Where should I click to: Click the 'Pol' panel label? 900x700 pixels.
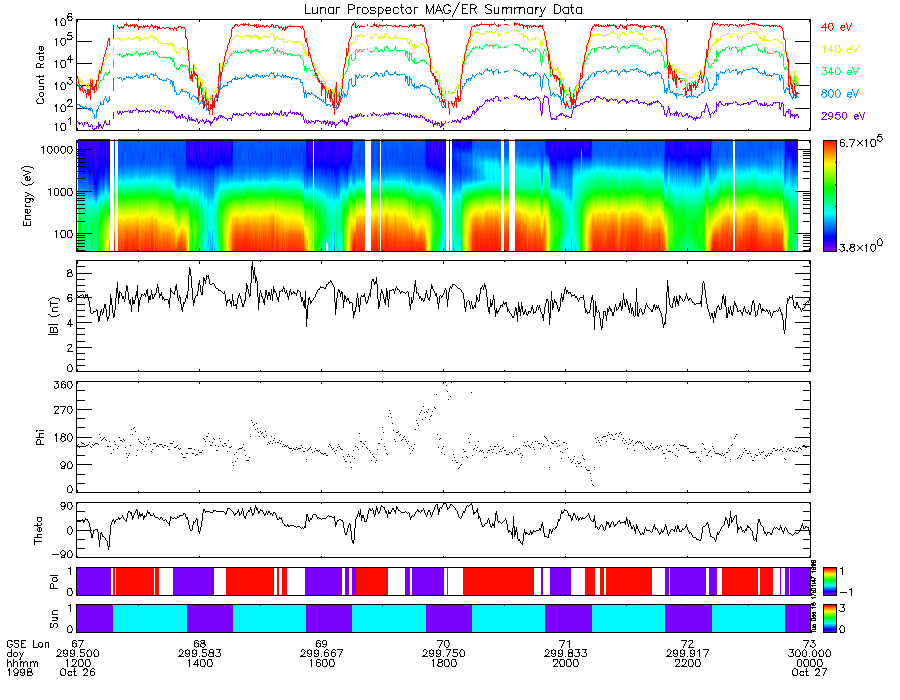(x=54, y=582)
